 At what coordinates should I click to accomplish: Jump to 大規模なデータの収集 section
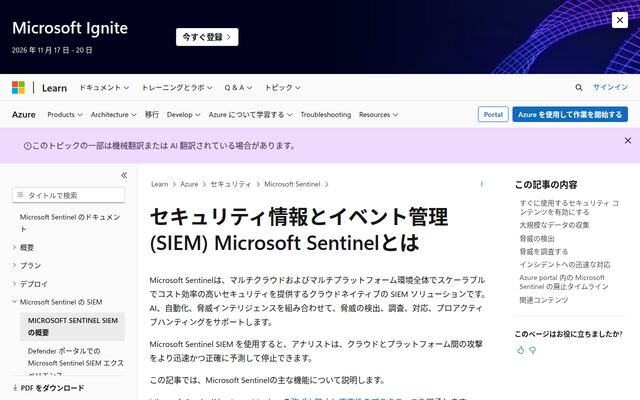(554, 225)
